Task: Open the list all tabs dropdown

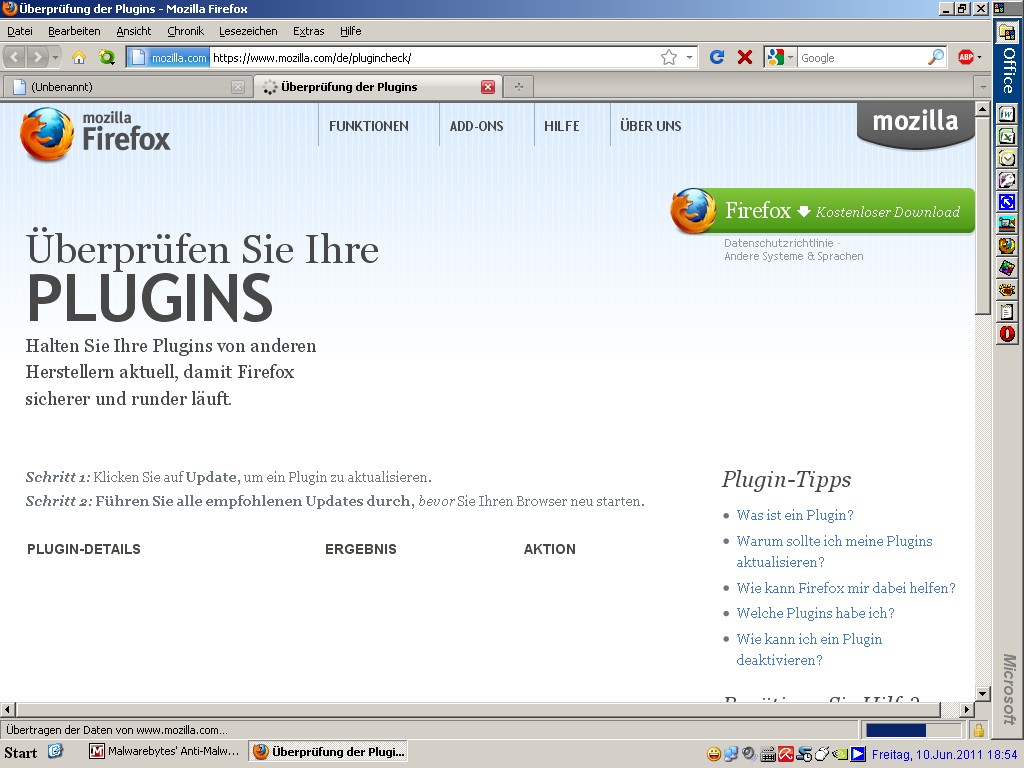Action: tap(982, 87)
